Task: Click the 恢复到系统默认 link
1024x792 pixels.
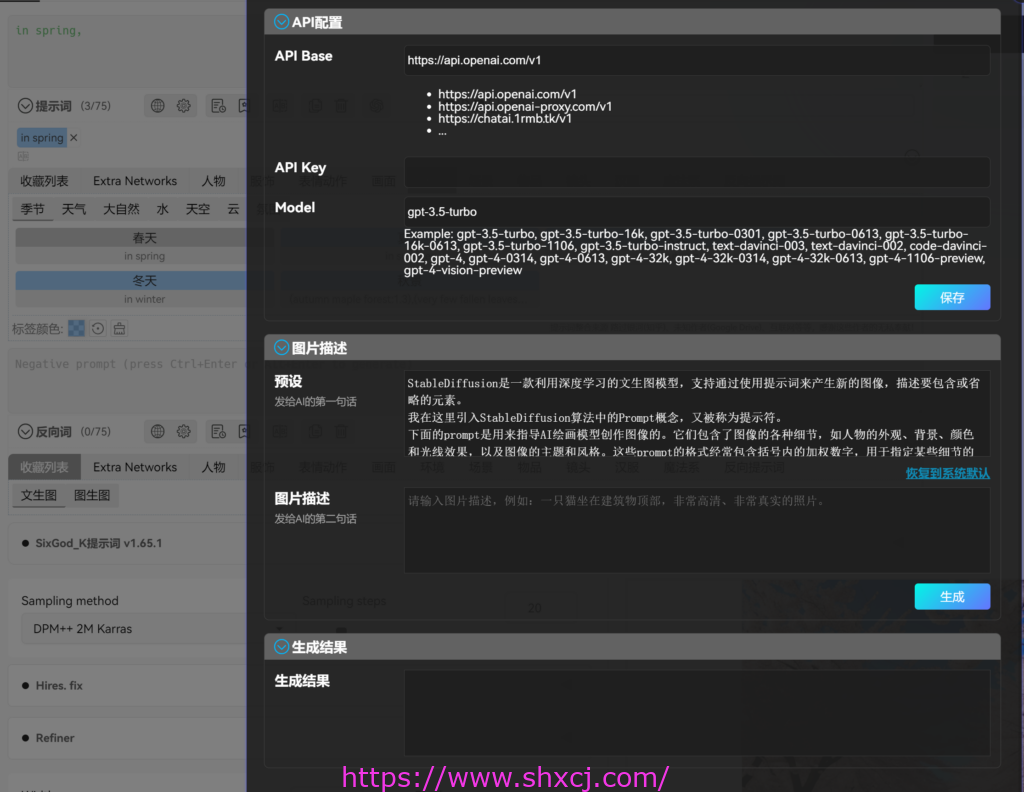Action: 946,472
